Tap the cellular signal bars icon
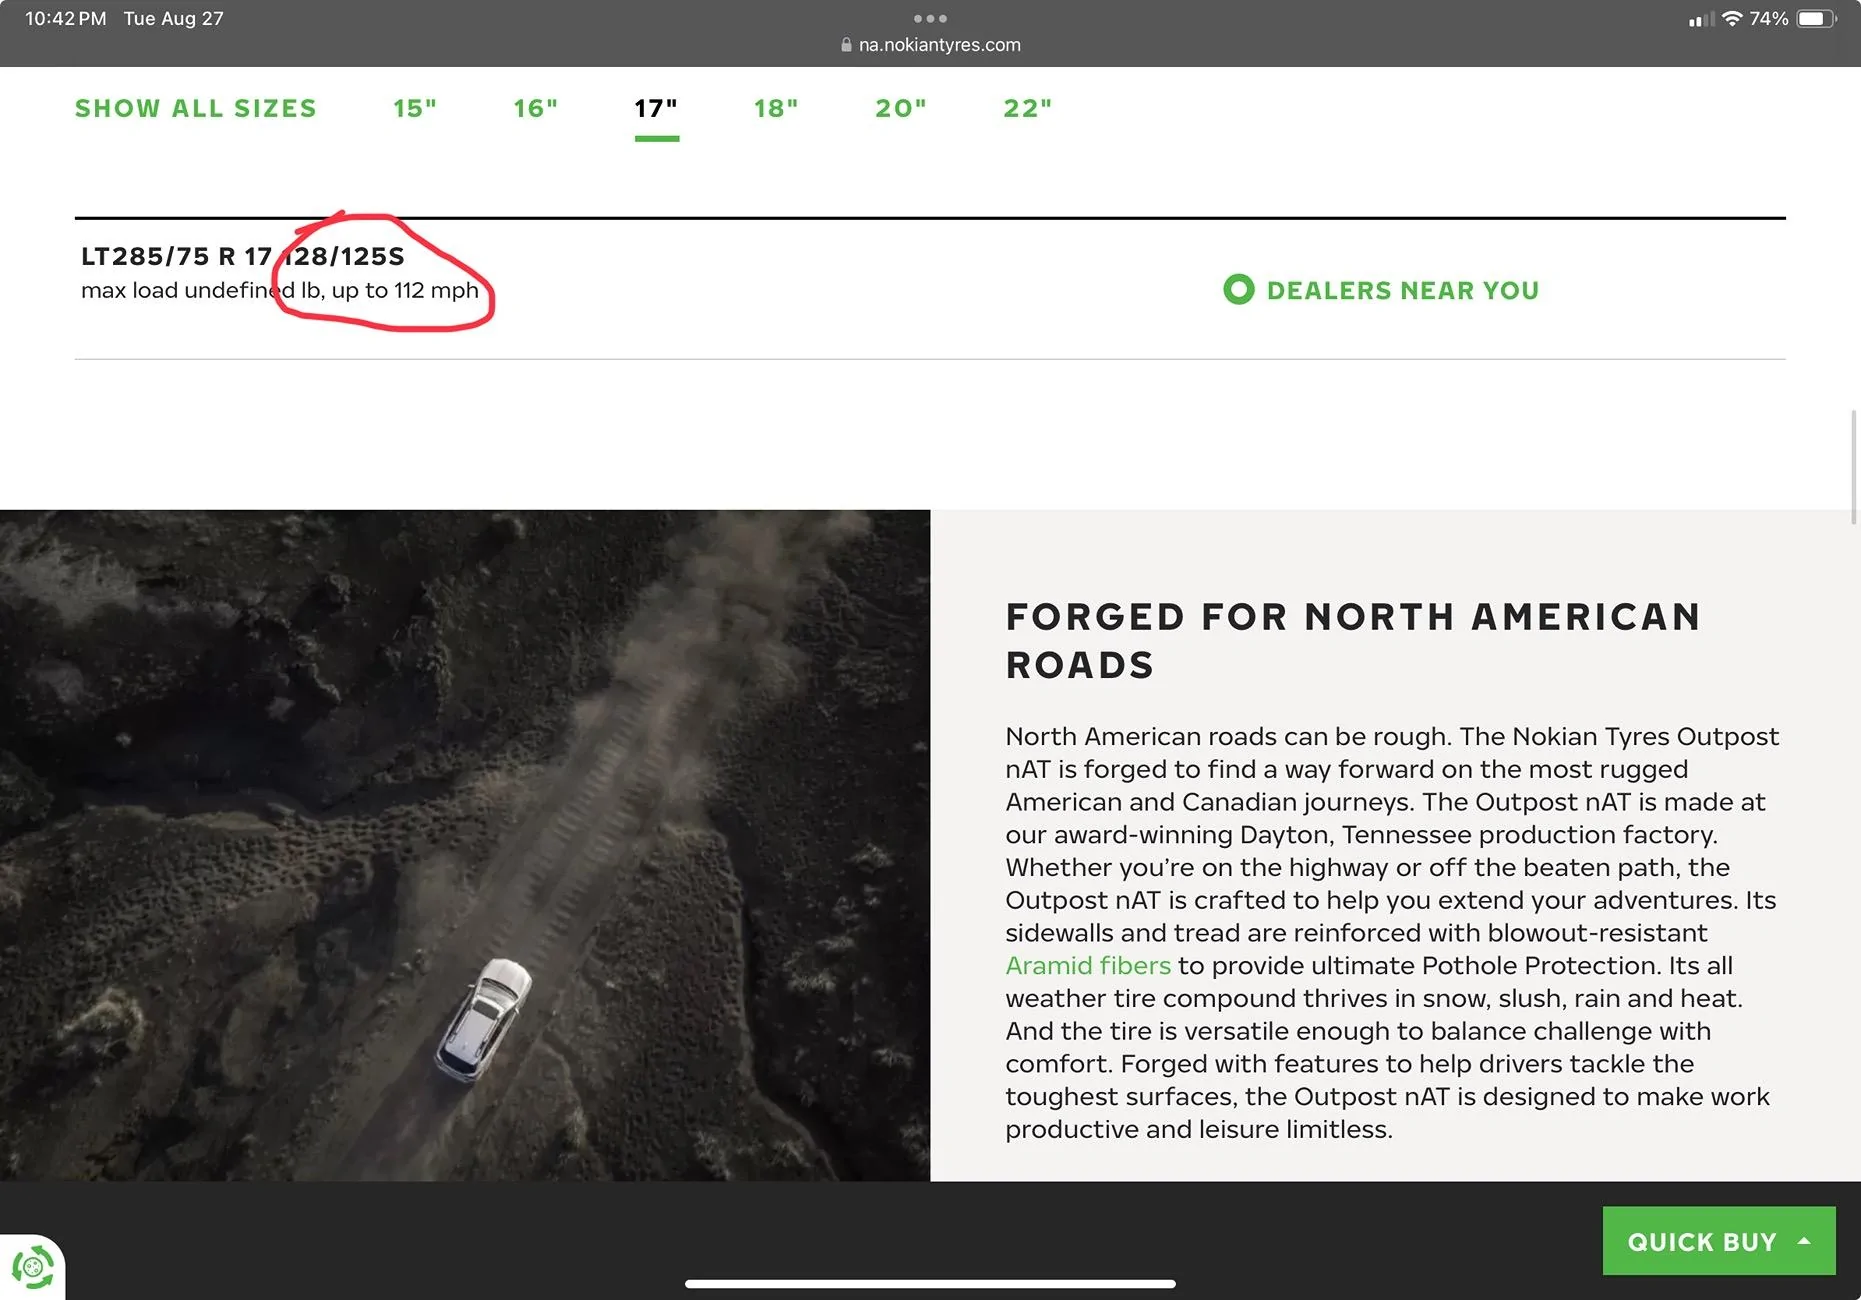The width and height of the screenshot is (1861, 1300). coord(1701,19)
